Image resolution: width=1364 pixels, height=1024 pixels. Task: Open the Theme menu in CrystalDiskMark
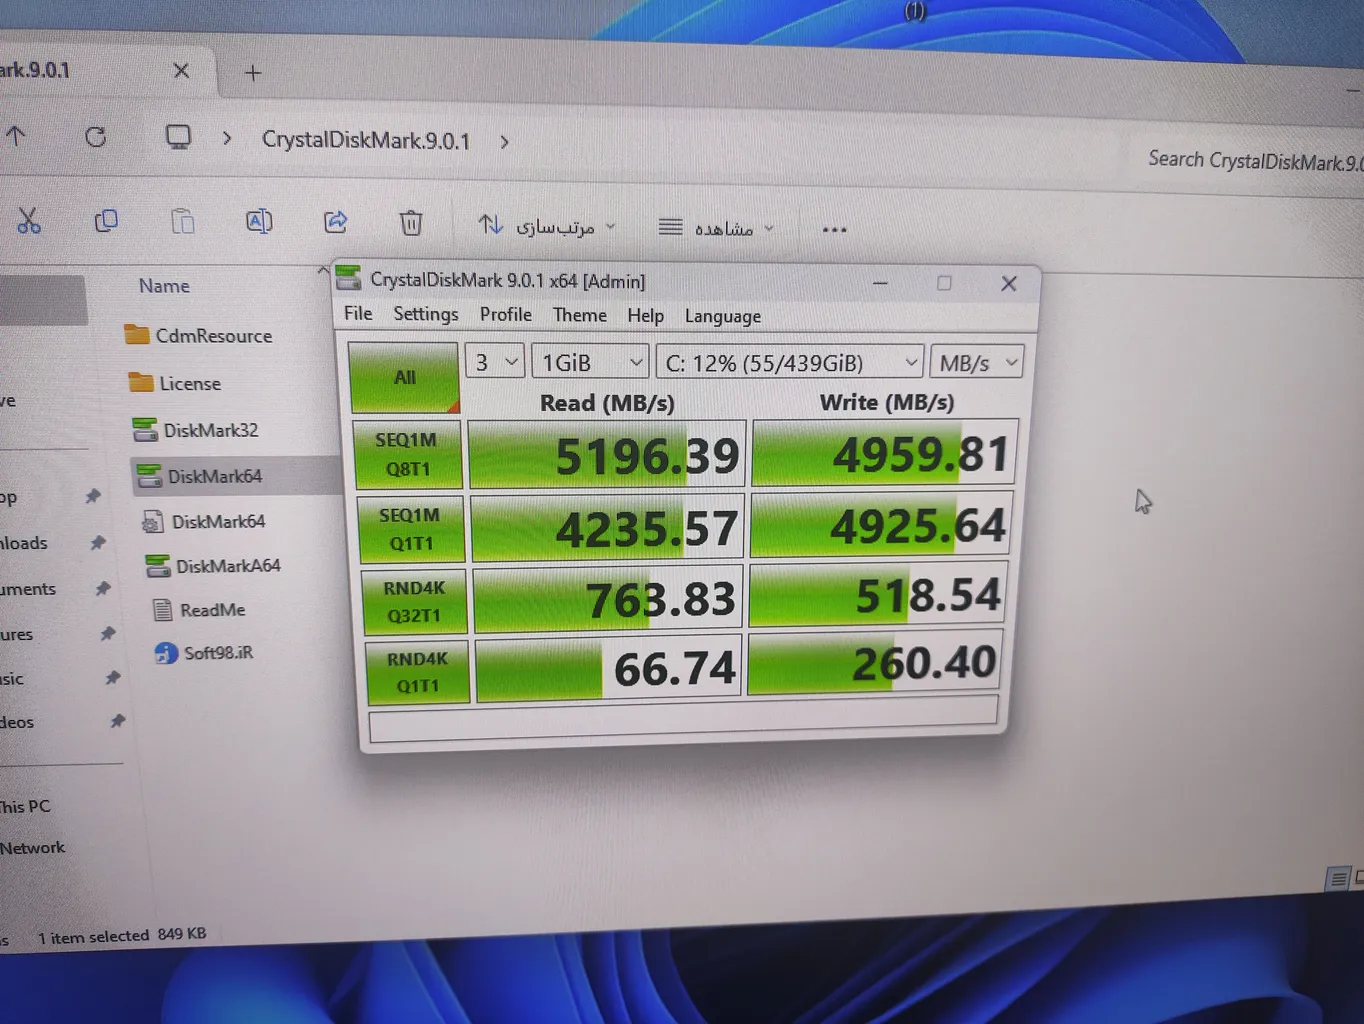(579, 315)
